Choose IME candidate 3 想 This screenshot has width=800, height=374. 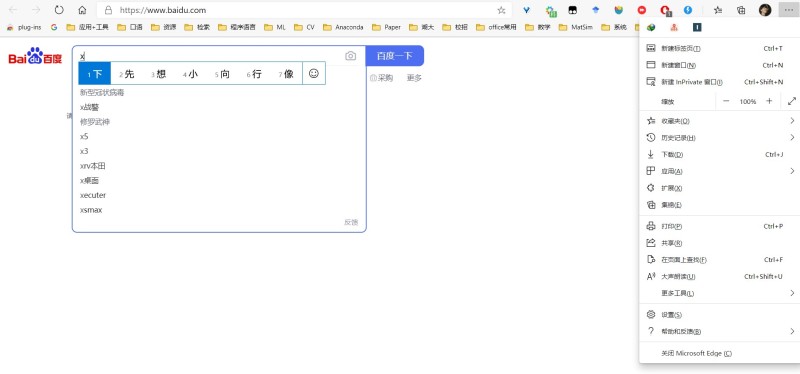pyautogui.click(x=159, y=74)
